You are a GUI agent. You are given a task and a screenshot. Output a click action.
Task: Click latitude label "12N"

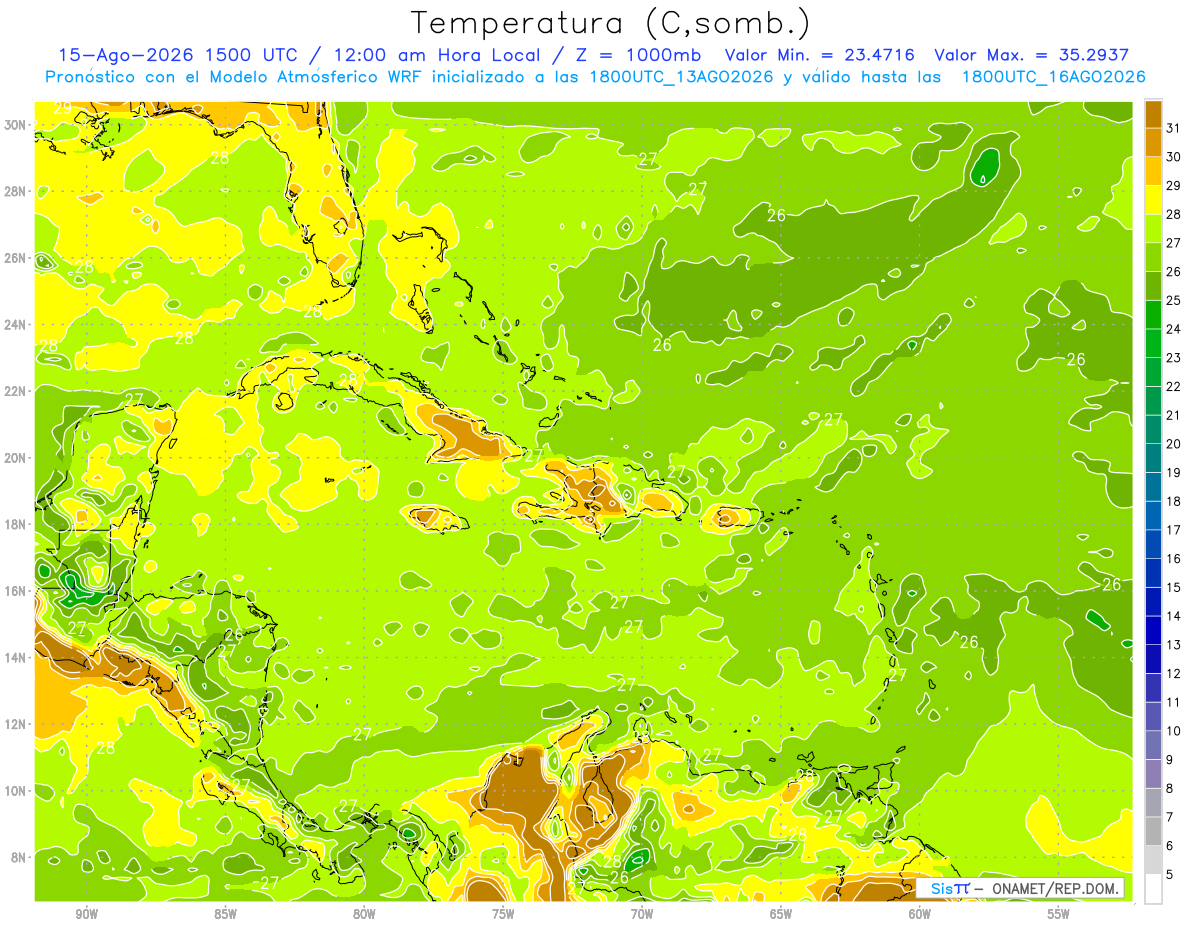16,724
